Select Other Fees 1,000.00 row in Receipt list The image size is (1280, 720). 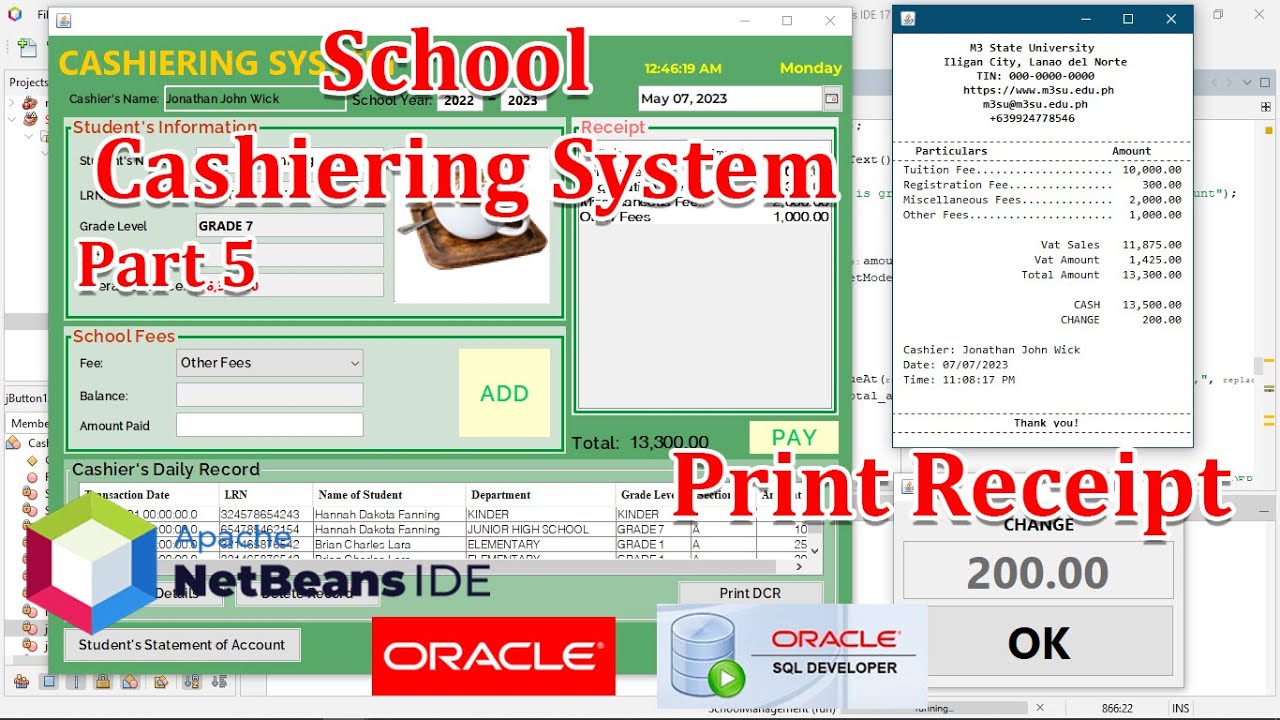click(x=705, y=217)
